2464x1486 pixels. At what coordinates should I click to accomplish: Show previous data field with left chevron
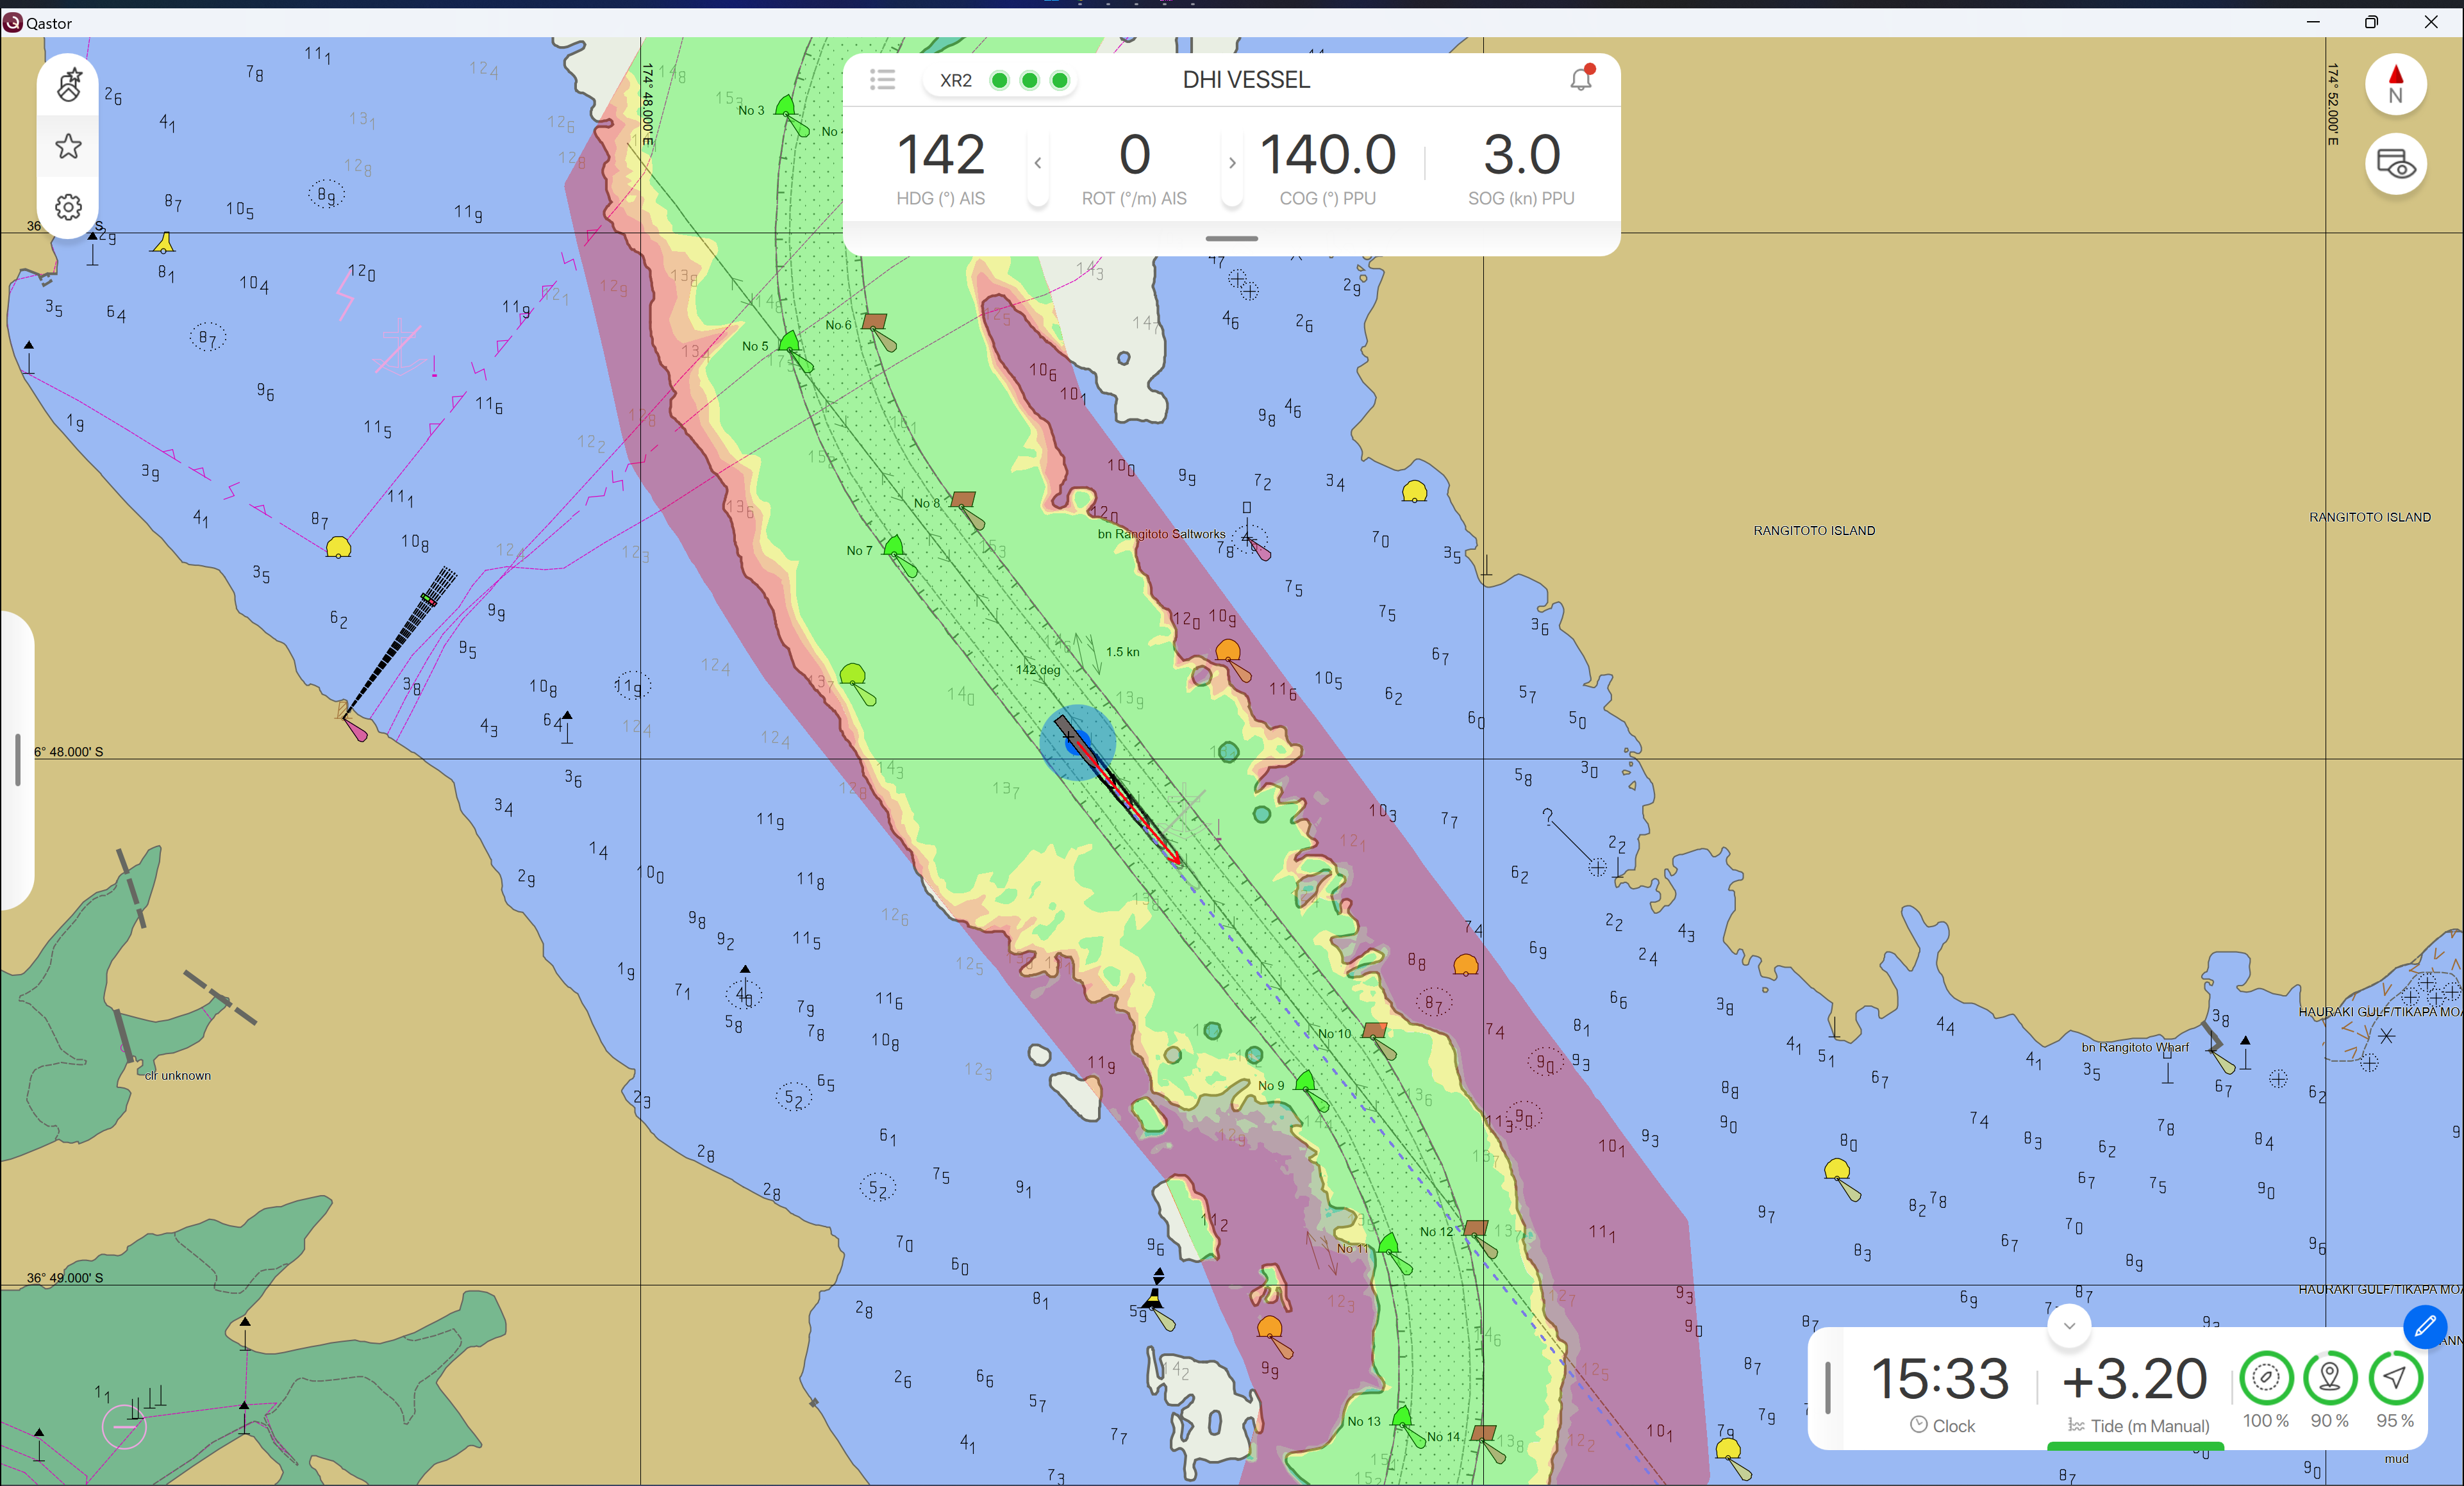tap(1038, 163)
